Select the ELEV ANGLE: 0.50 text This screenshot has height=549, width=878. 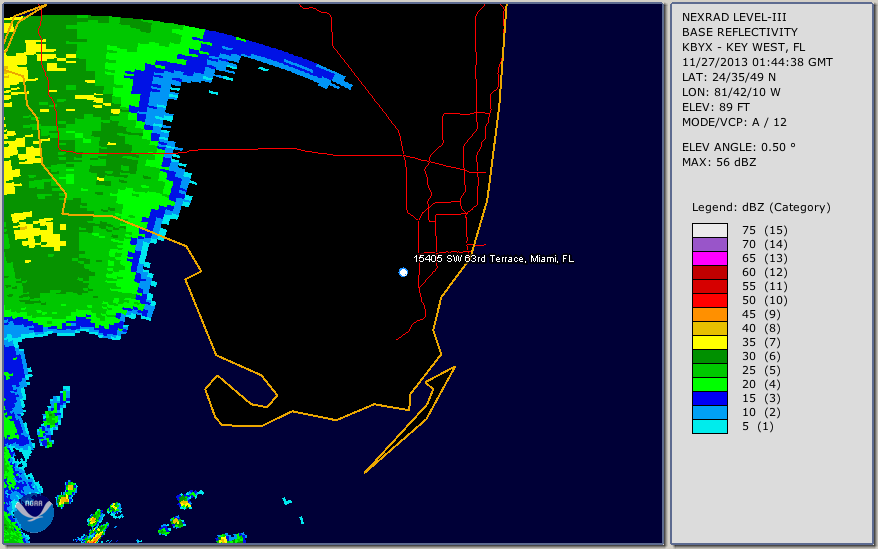click(739, 147)
